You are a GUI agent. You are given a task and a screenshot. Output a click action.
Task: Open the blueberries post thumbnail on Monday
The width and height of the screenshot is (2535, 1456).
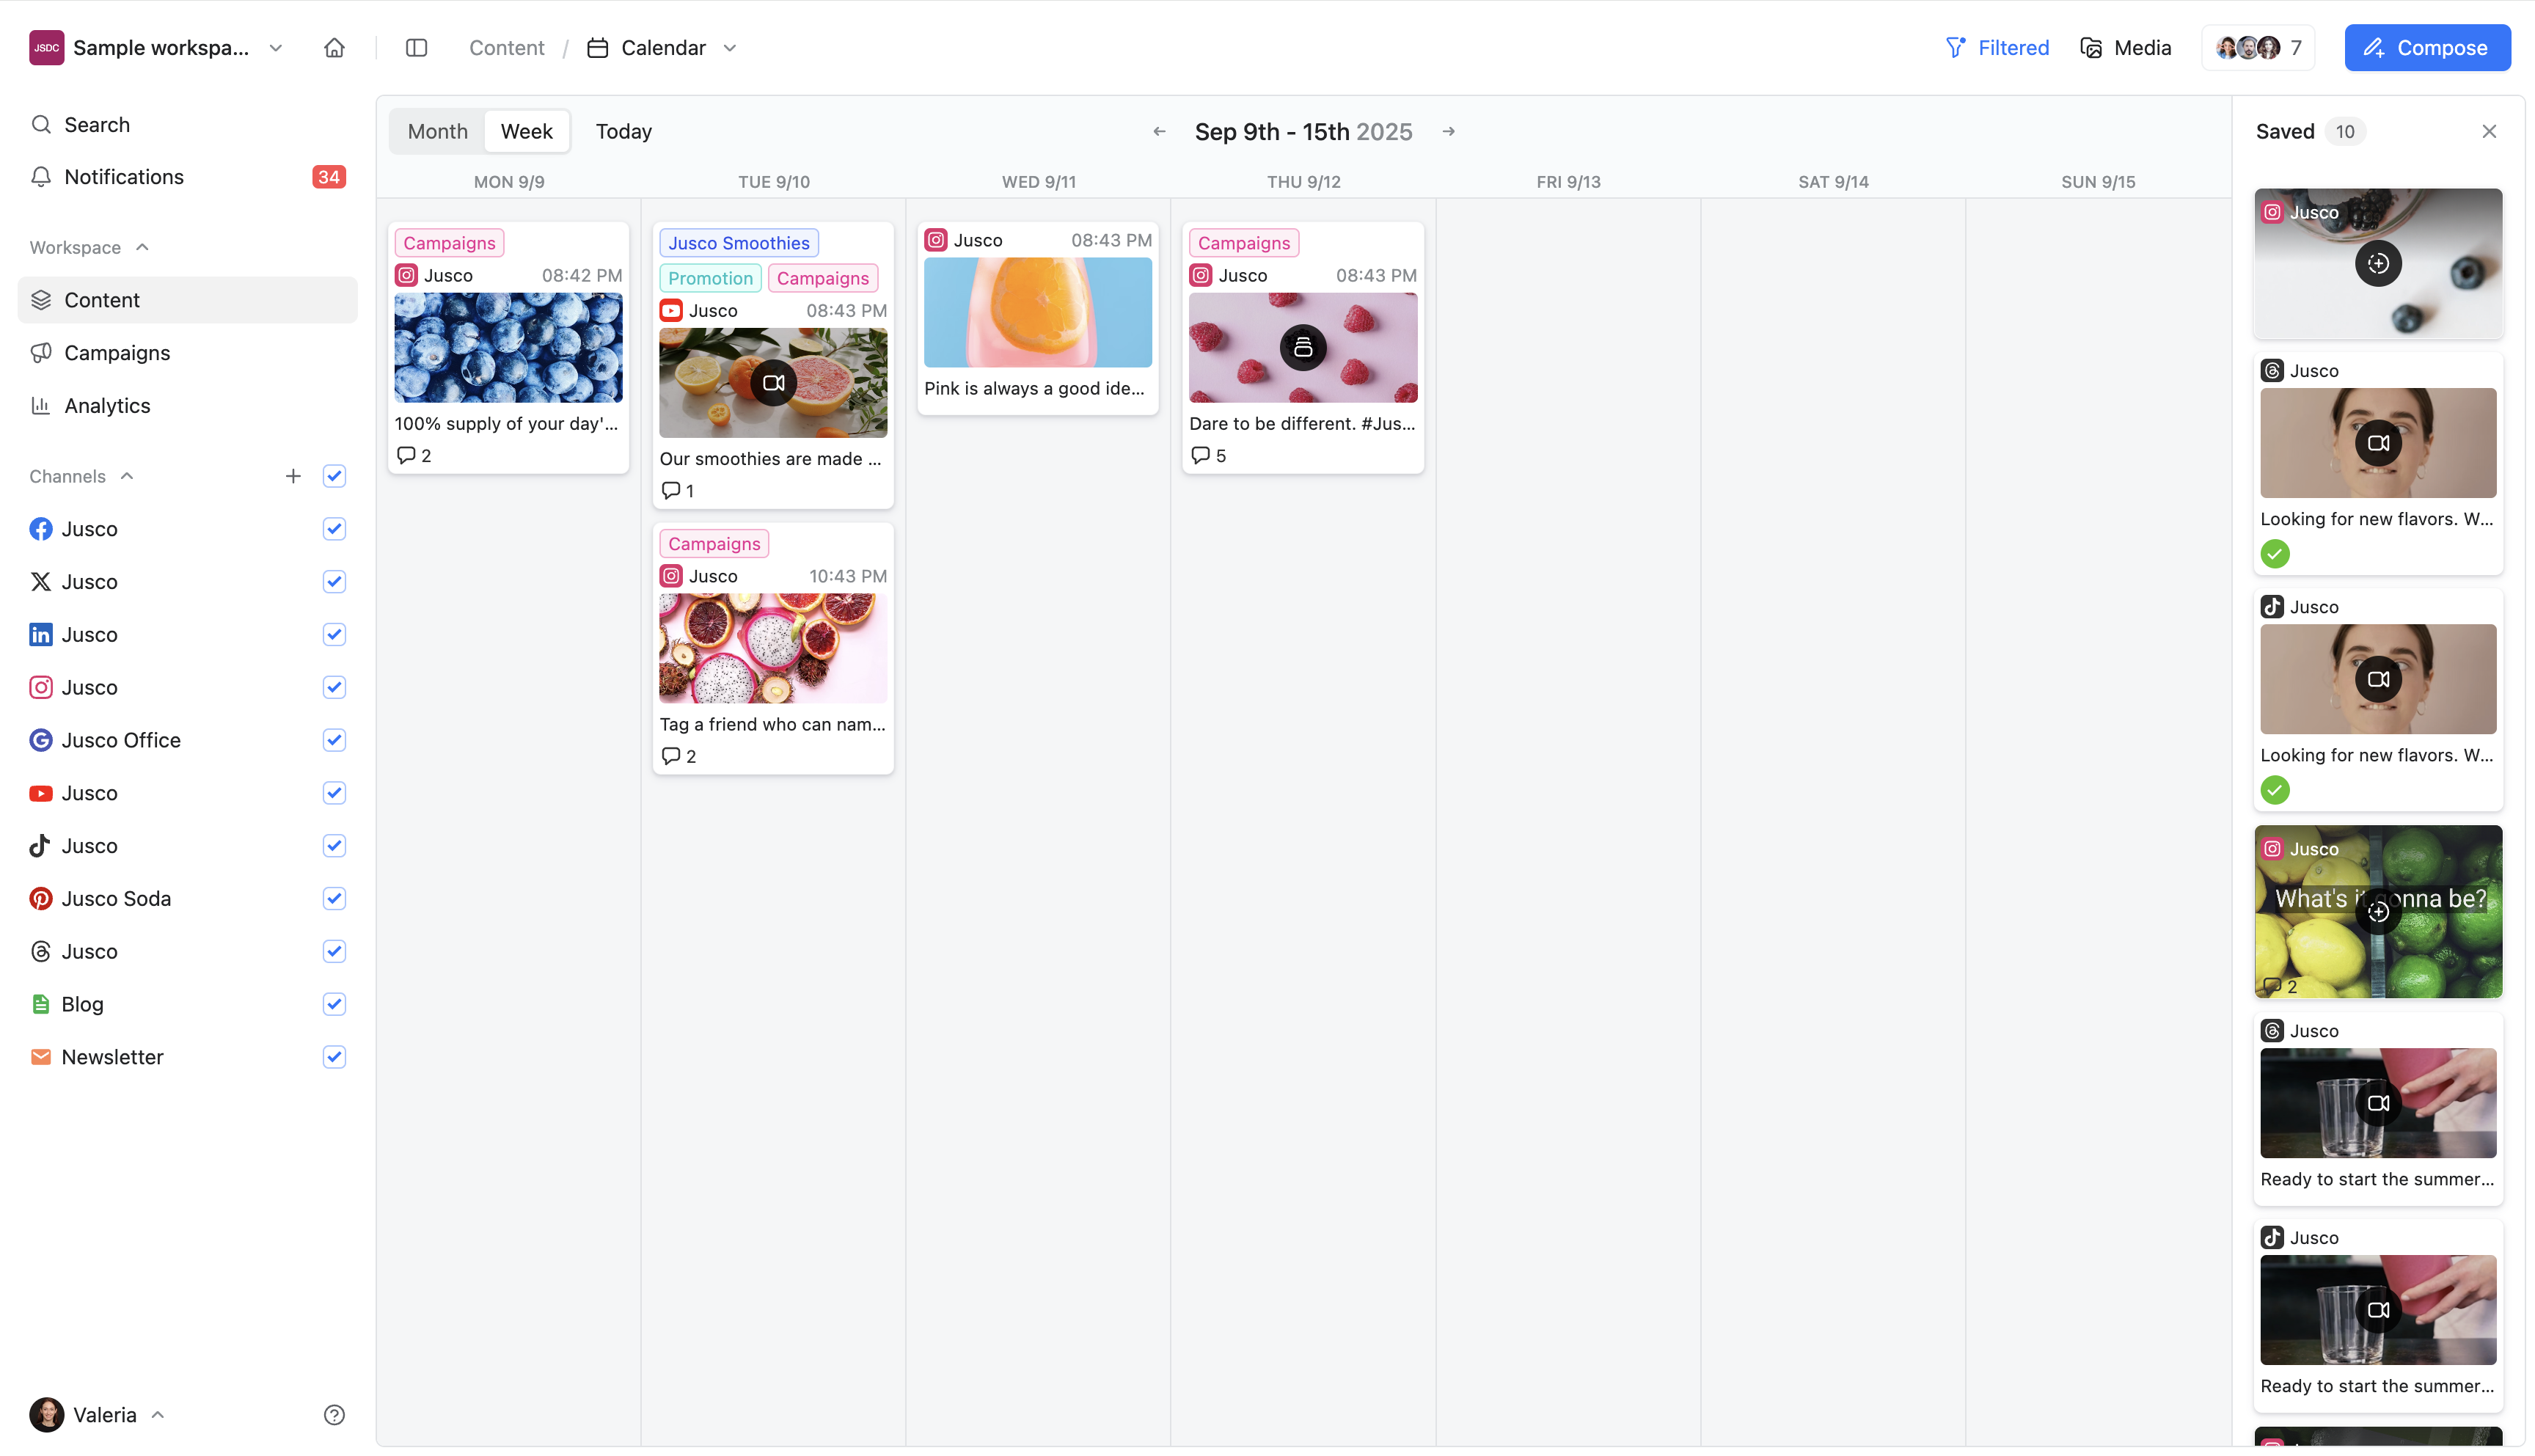tap(508, 347)
